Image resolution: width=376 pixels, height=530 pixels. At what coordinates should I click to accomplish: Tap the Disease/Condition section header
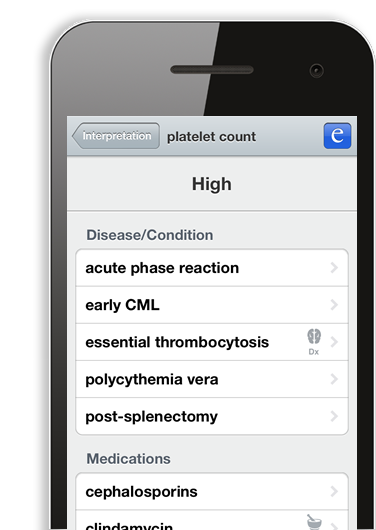pyautogui.click(x=150, y=235)
